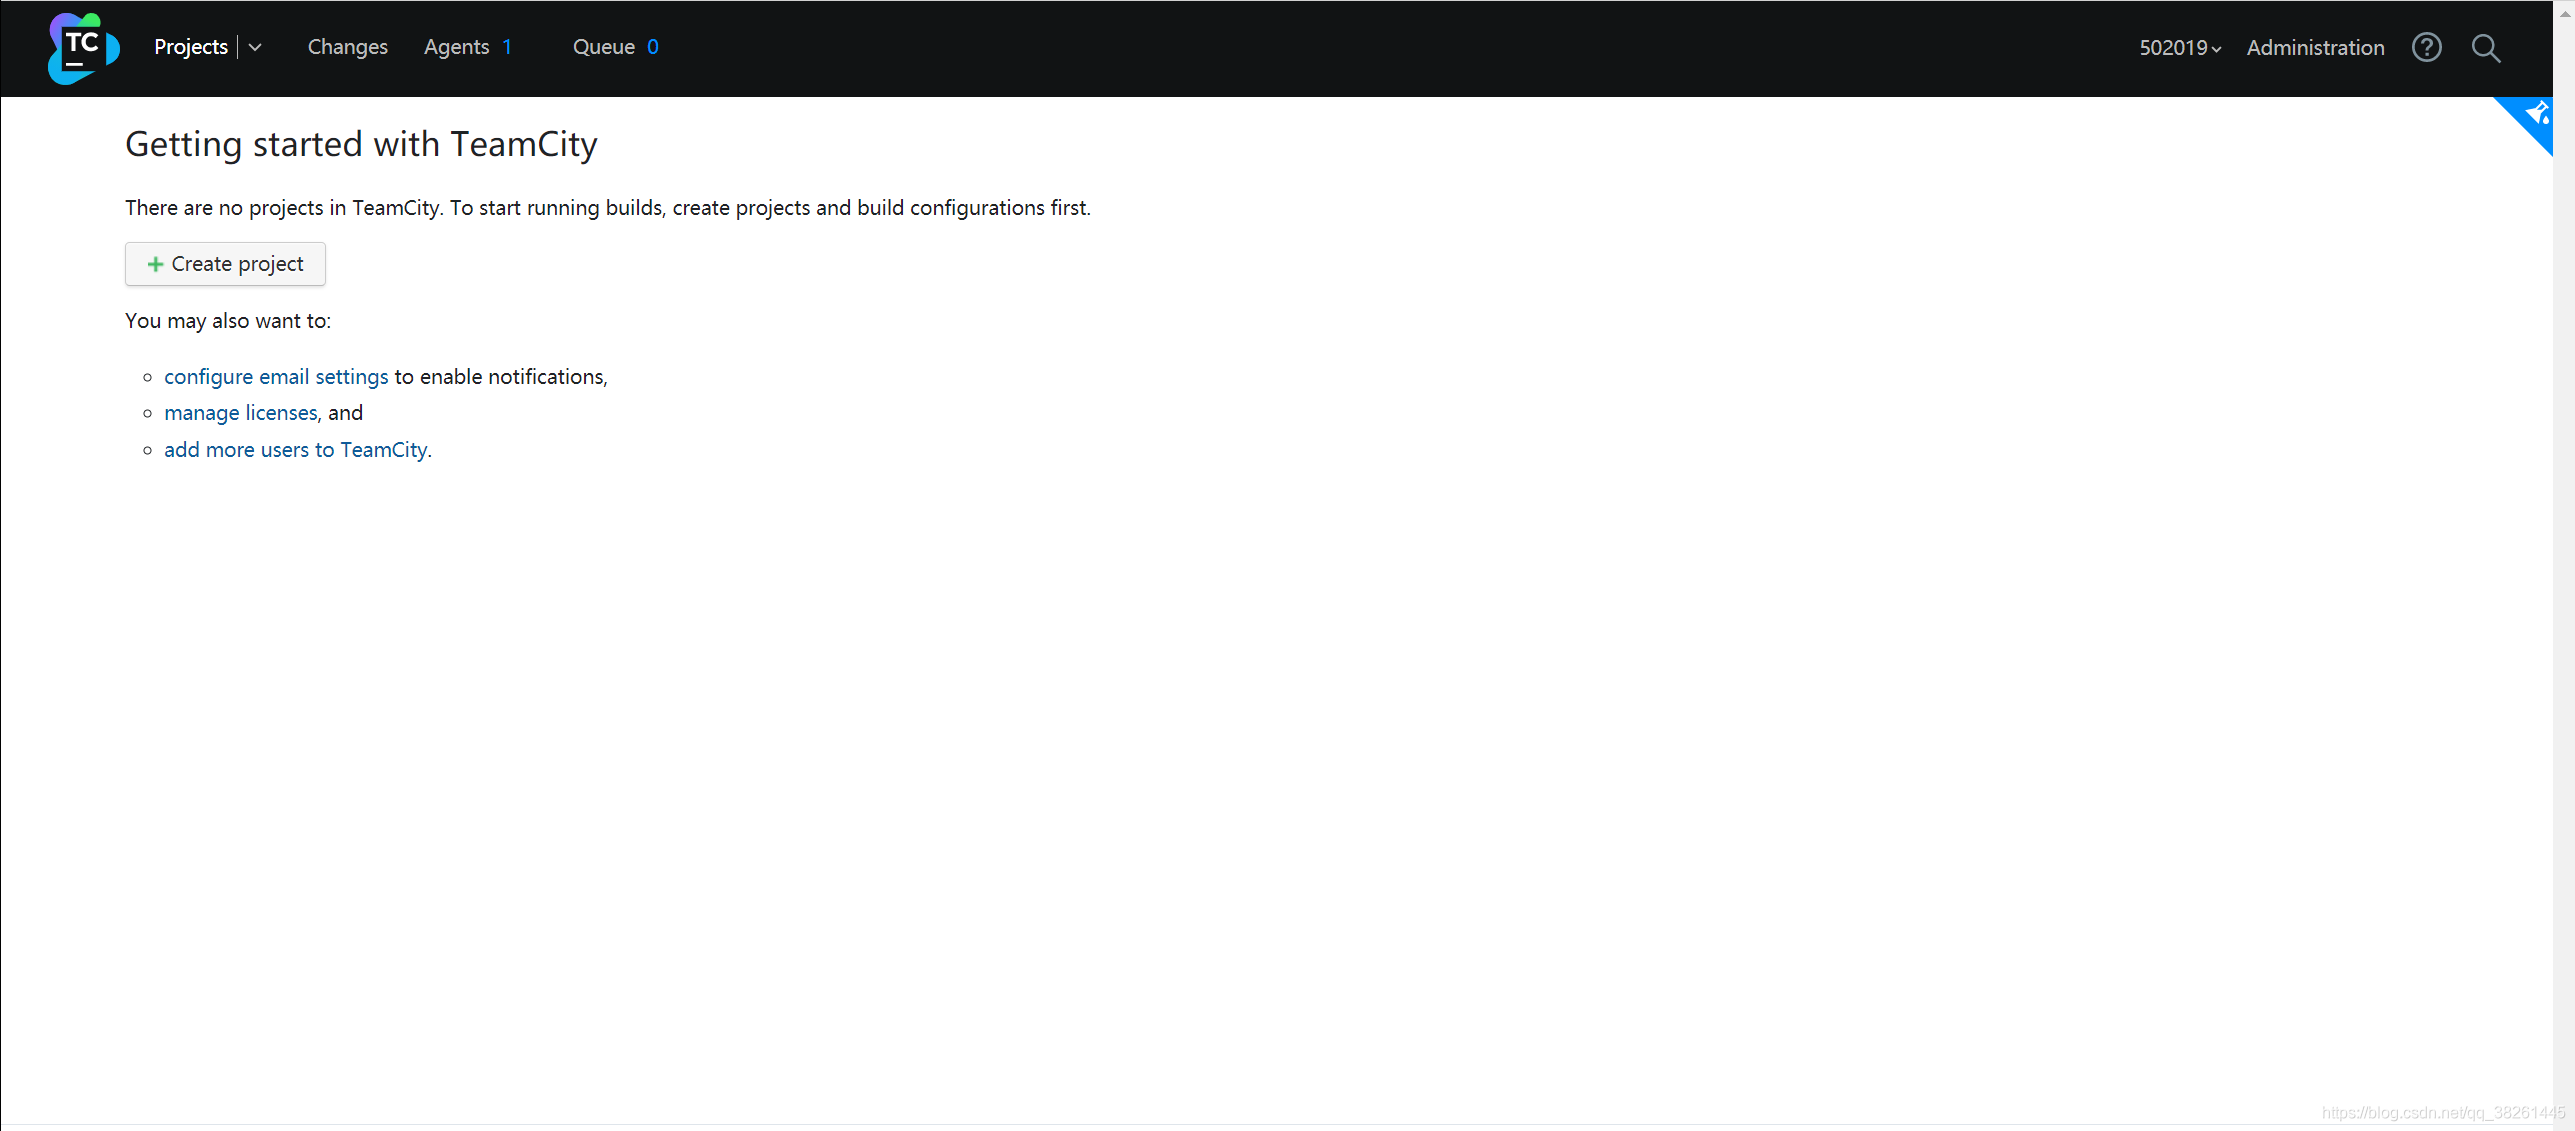The width and height of the screenshot is (2575, 1131).
Task: Open the Queue page
Action: coord(603,47)
